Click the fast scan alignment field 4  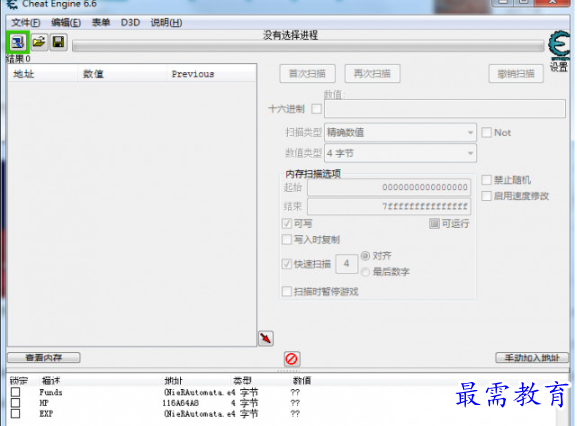pos(346,264)
